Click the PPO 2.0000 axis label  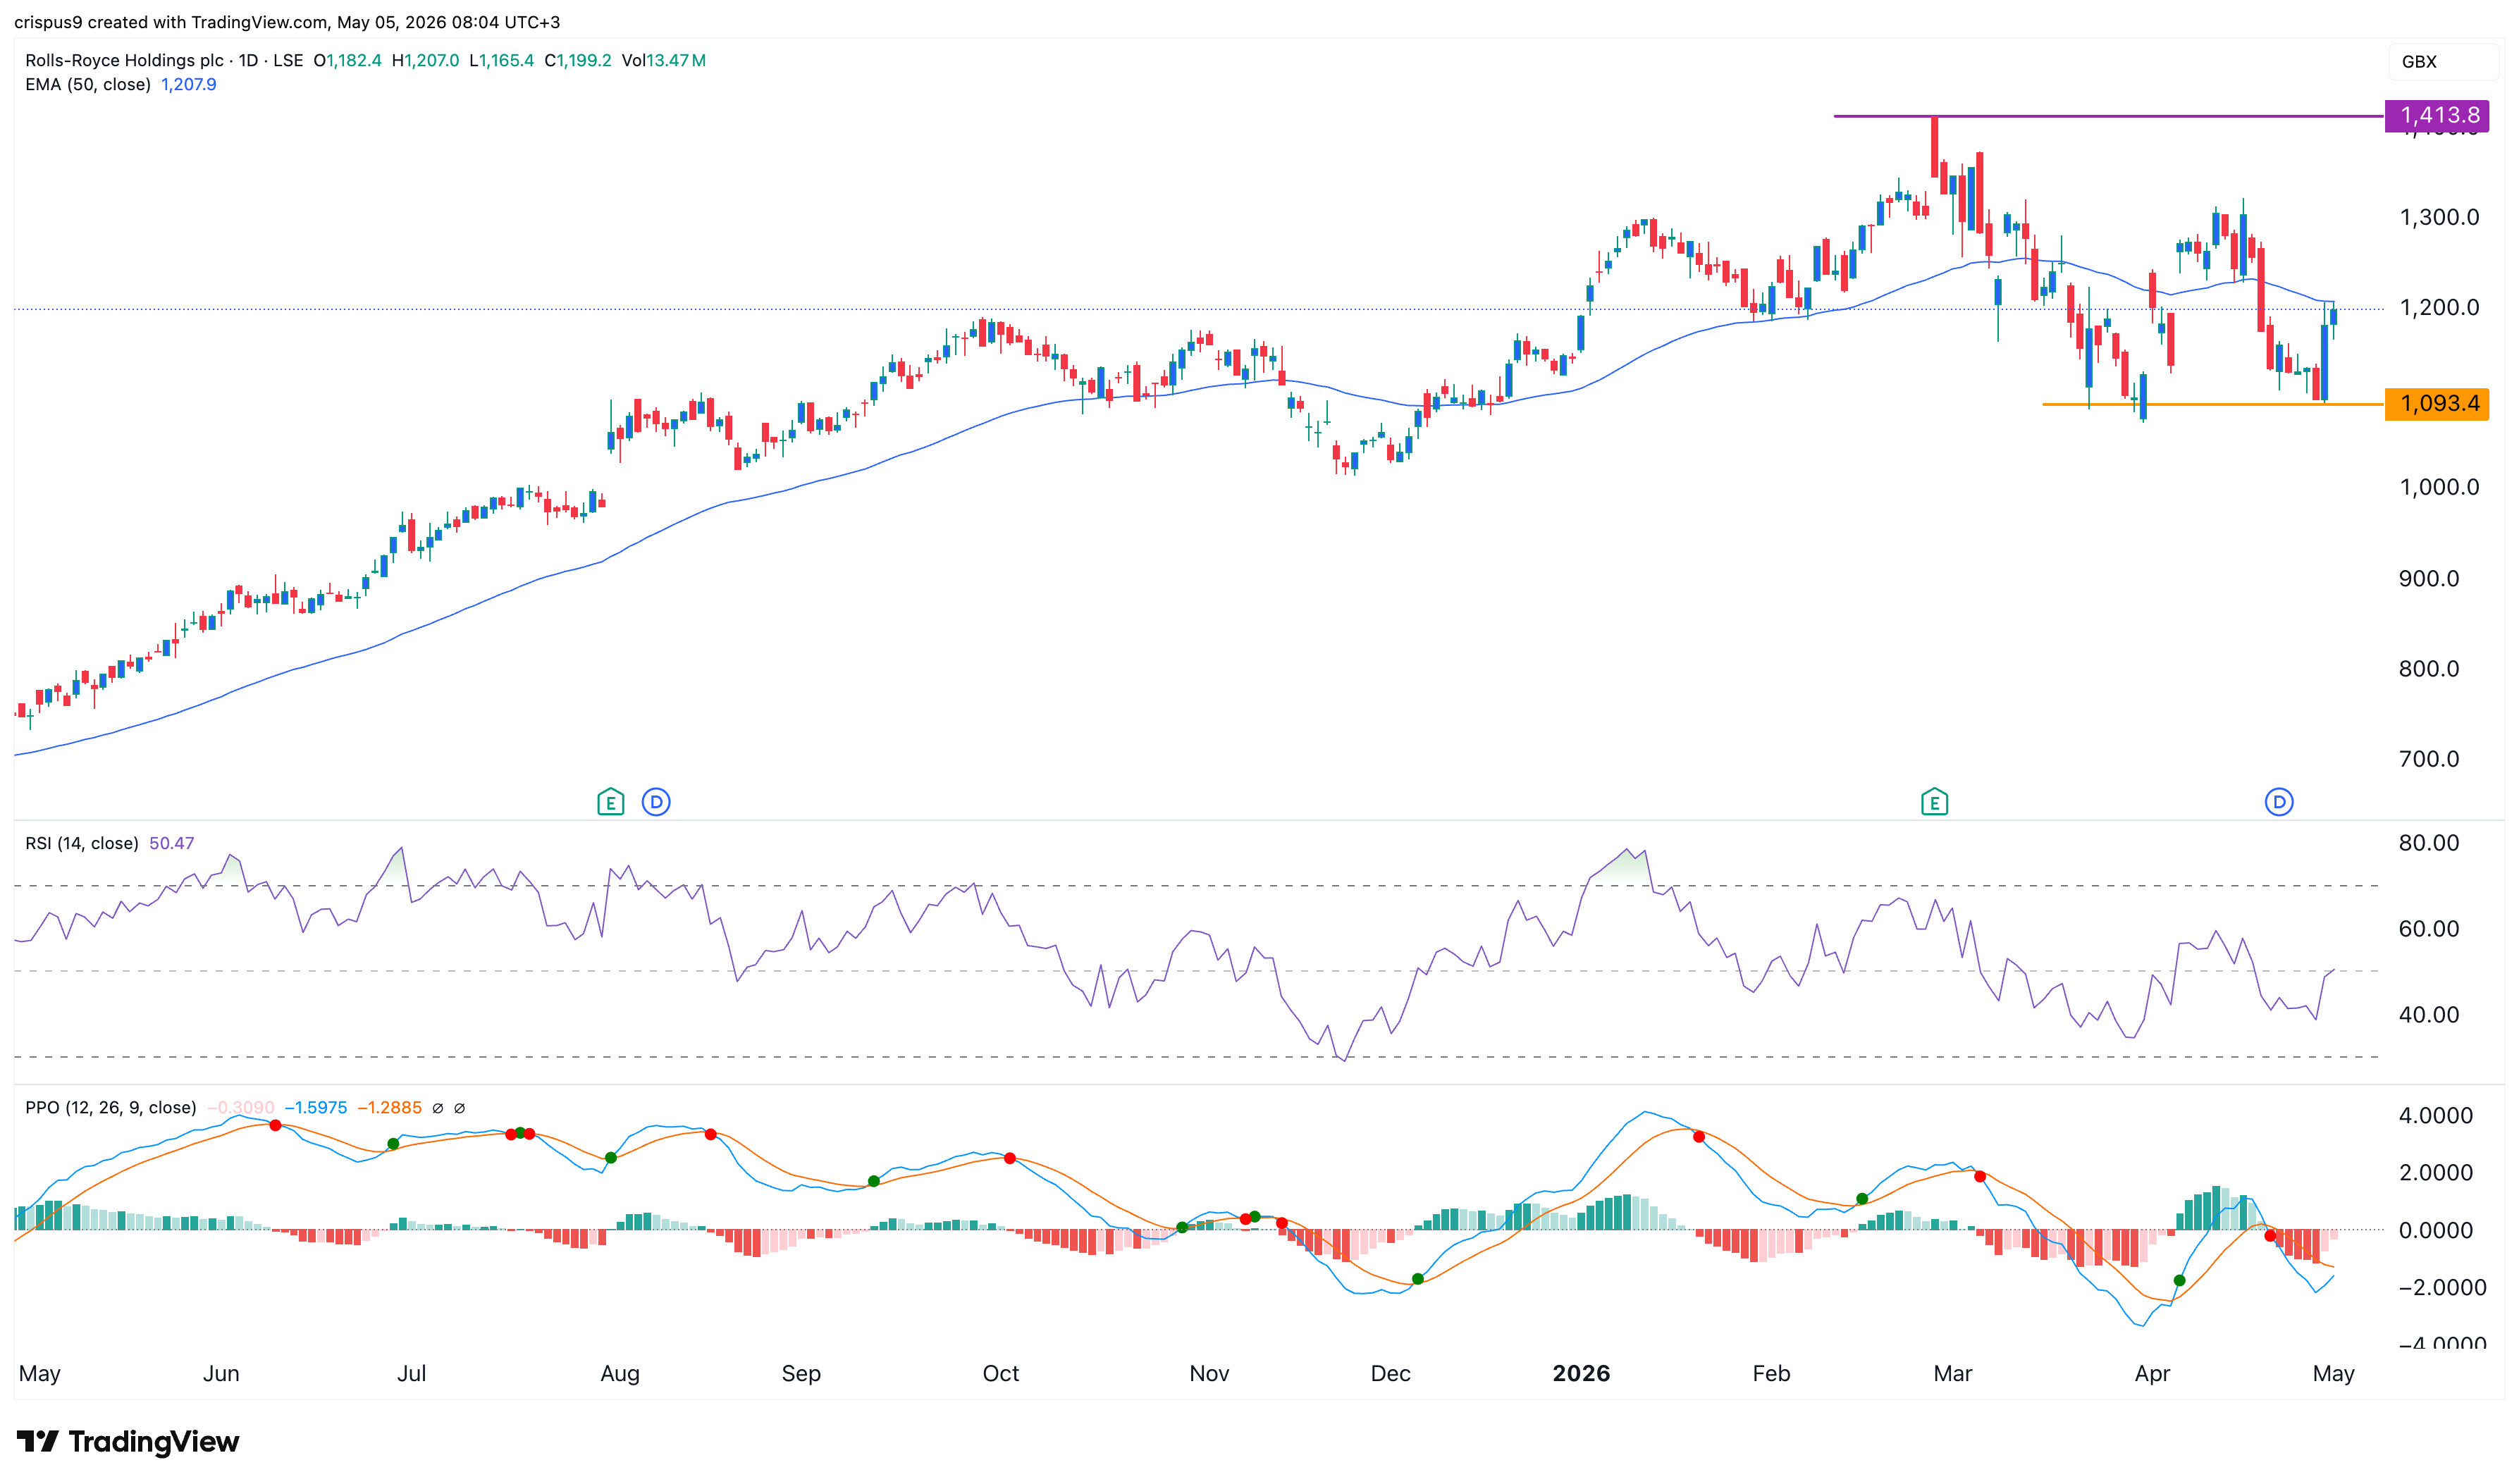point(2436,1173)
